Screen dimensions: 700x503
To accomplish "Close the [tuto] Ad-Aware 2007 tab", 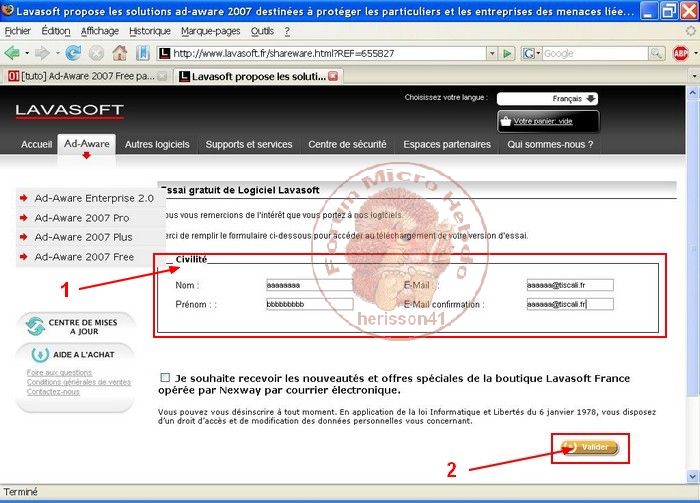I will tap(162, 76).
